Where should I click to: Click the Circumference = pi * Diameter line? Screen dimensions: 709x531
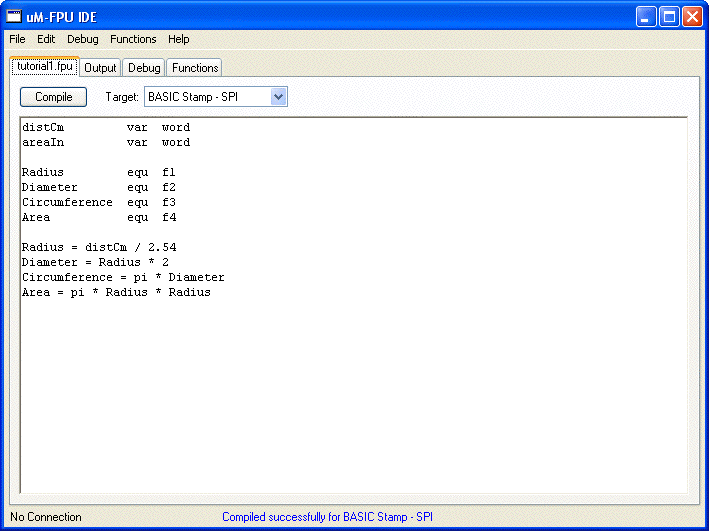point(123,277)
